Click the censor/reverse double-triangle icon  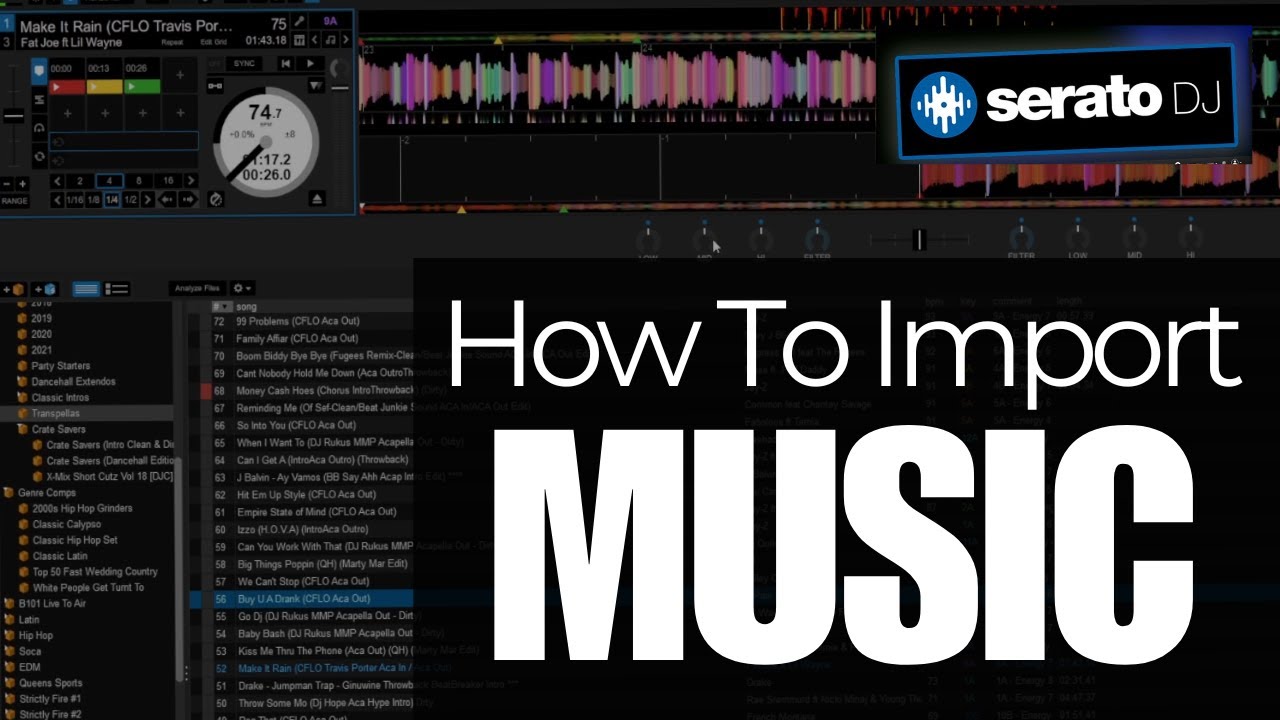(x=316, y=86)
